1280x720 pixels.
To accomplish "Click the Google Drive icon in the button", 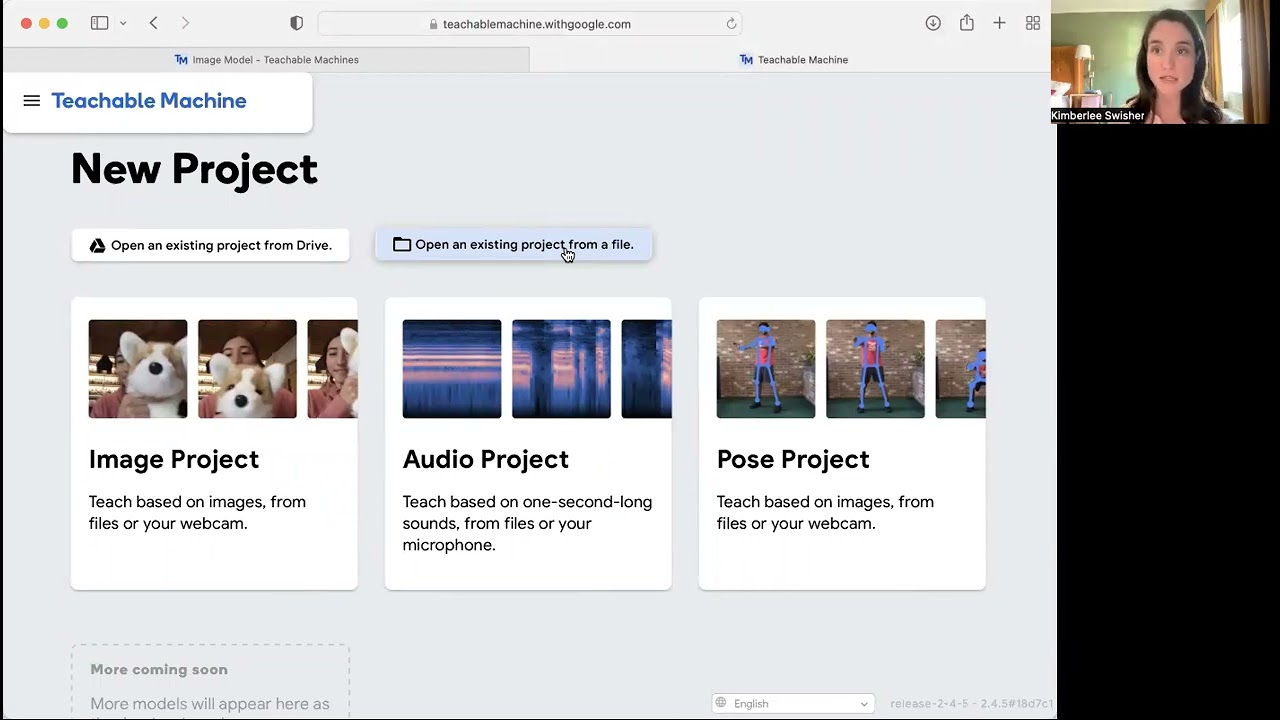I will pos(97,245).
